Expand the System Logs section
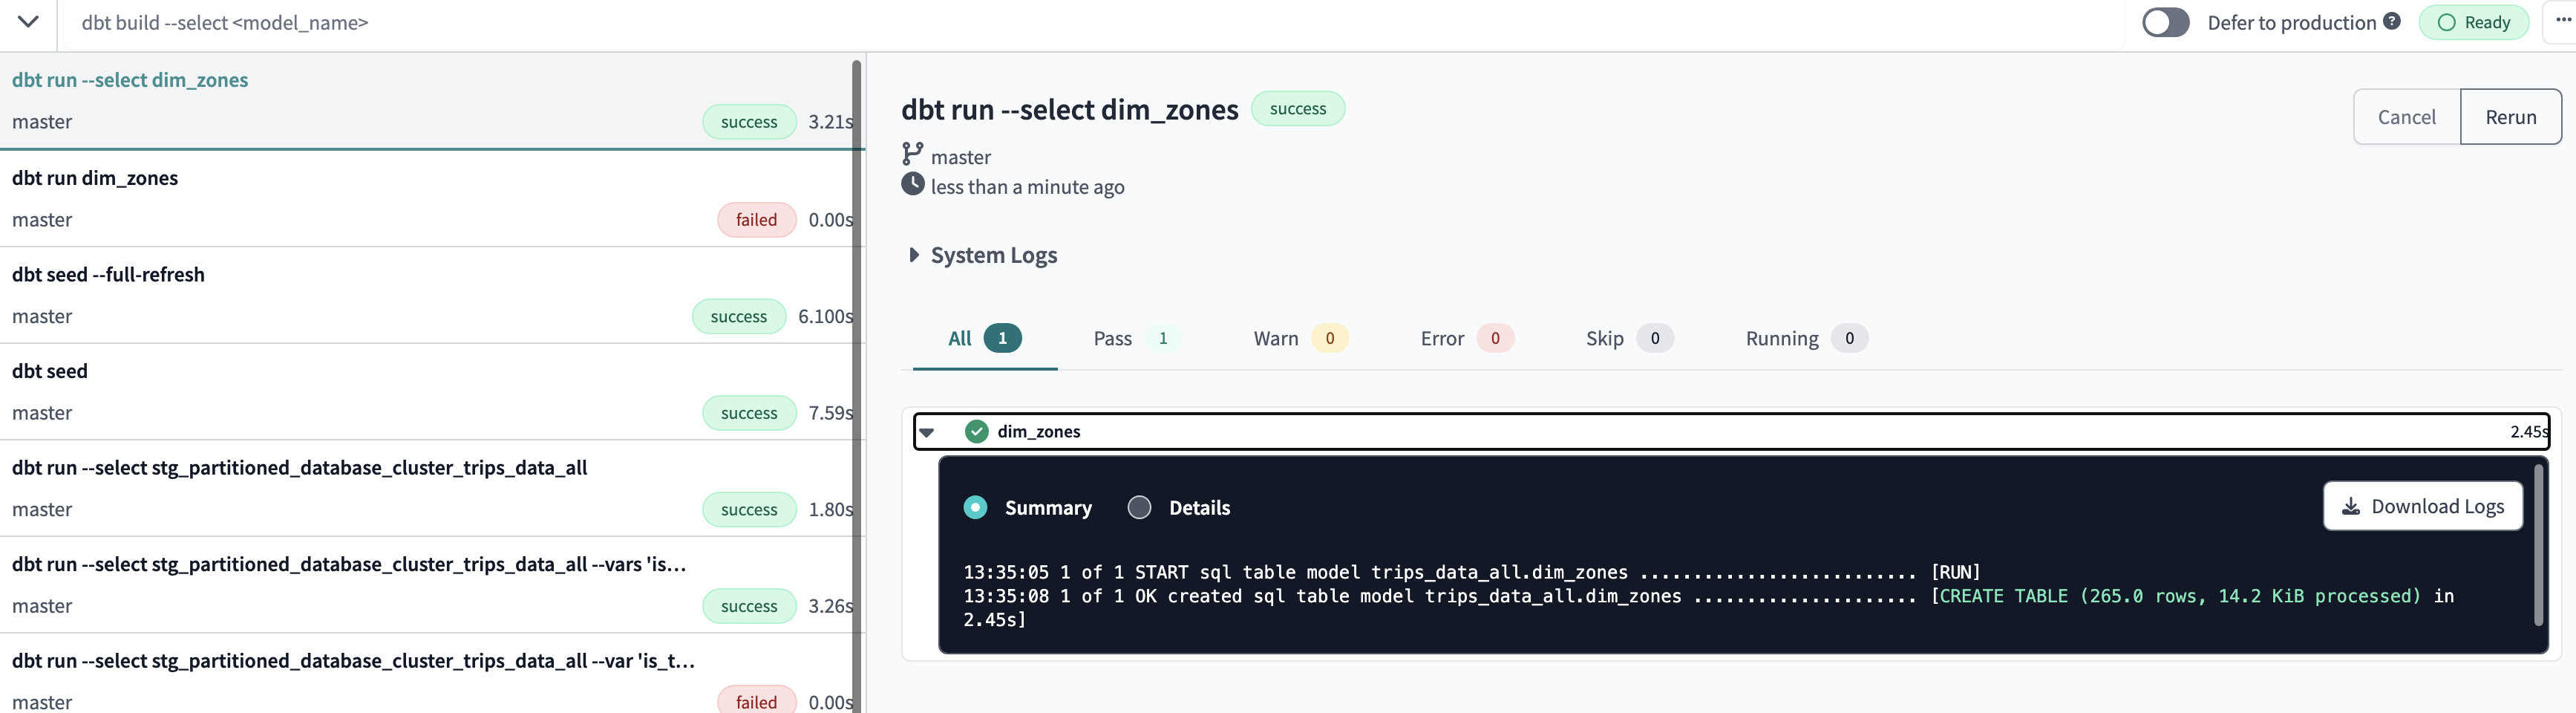Image resolution: width=2576 pixels, height=713 pixels. point(983,255)
